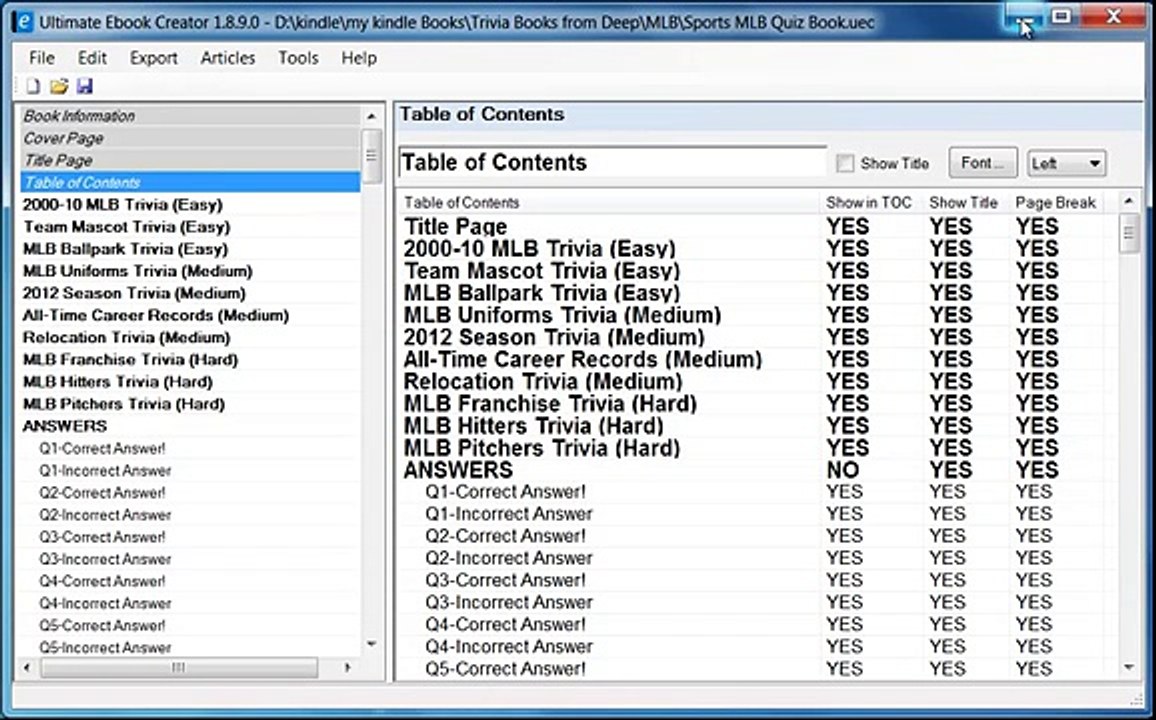Toggle Show in TOC for Q1-Incorrect Answer row

pyautogui.click(x=844, y=514)
